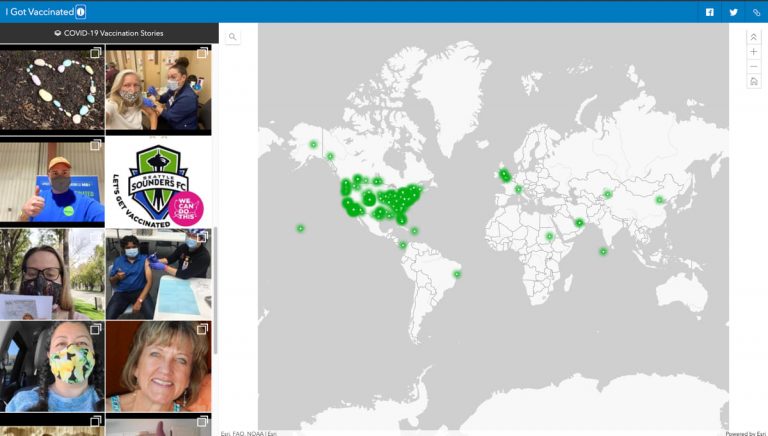Select the Alaska story marker
The image size is (768, 436).
tap(313, 145)
